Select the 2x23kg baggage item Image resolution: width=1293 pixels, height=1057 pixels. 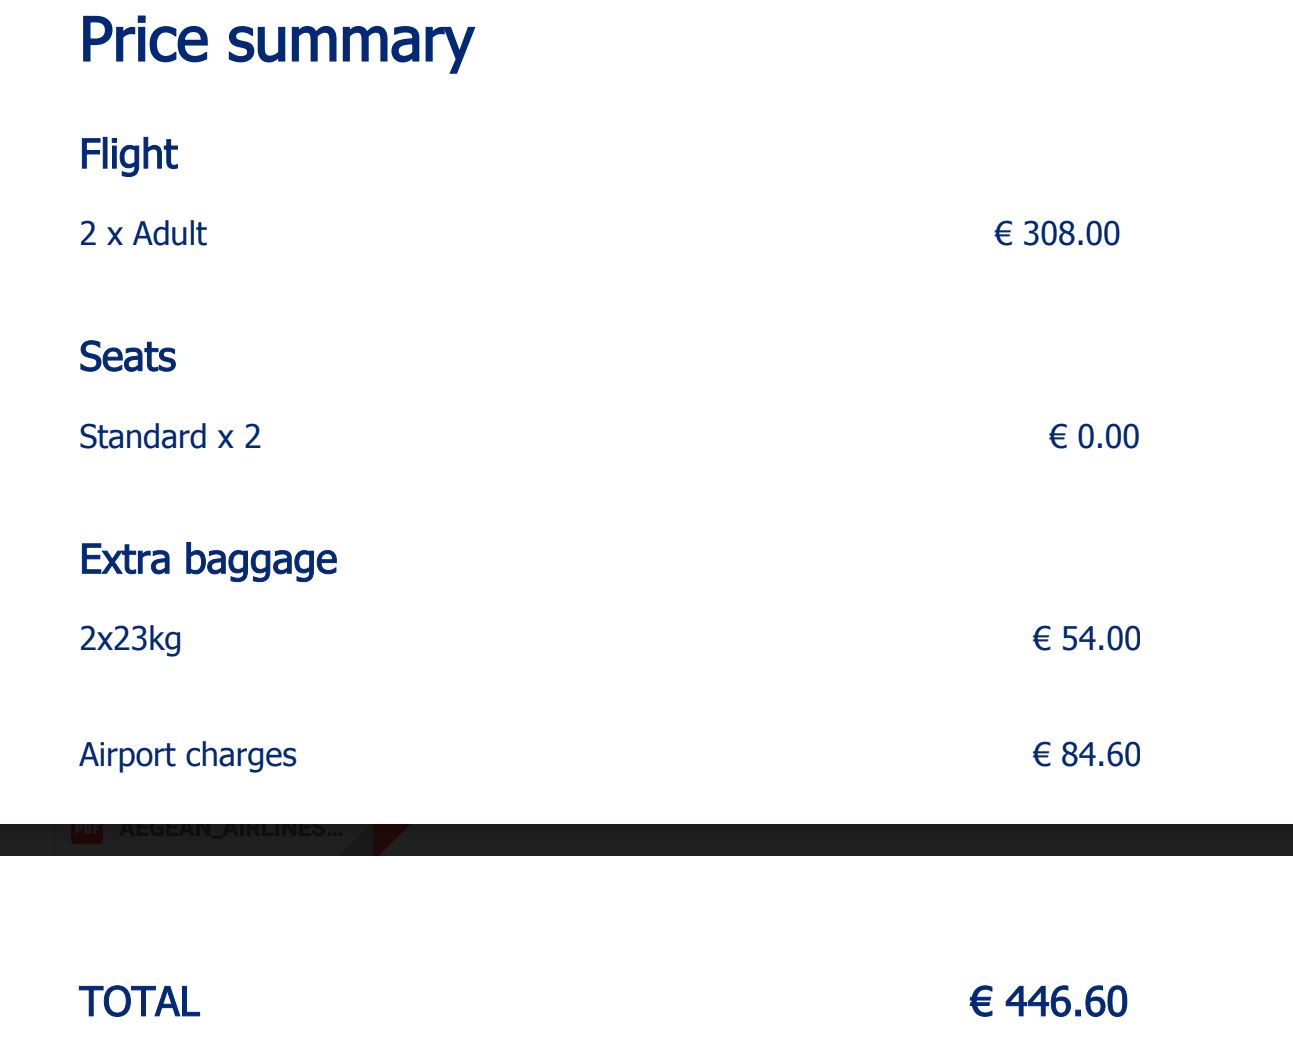coord(130,639)
